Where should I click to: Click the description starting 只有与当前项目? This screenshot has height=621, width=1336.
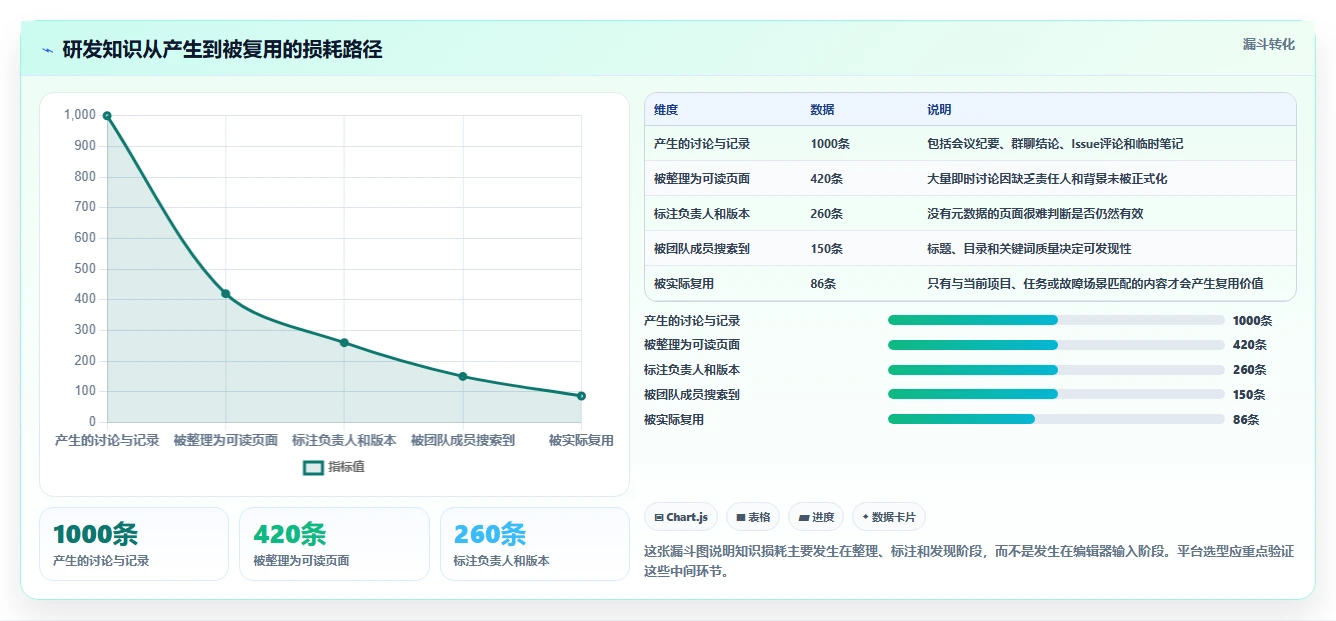pos(1095,284)
